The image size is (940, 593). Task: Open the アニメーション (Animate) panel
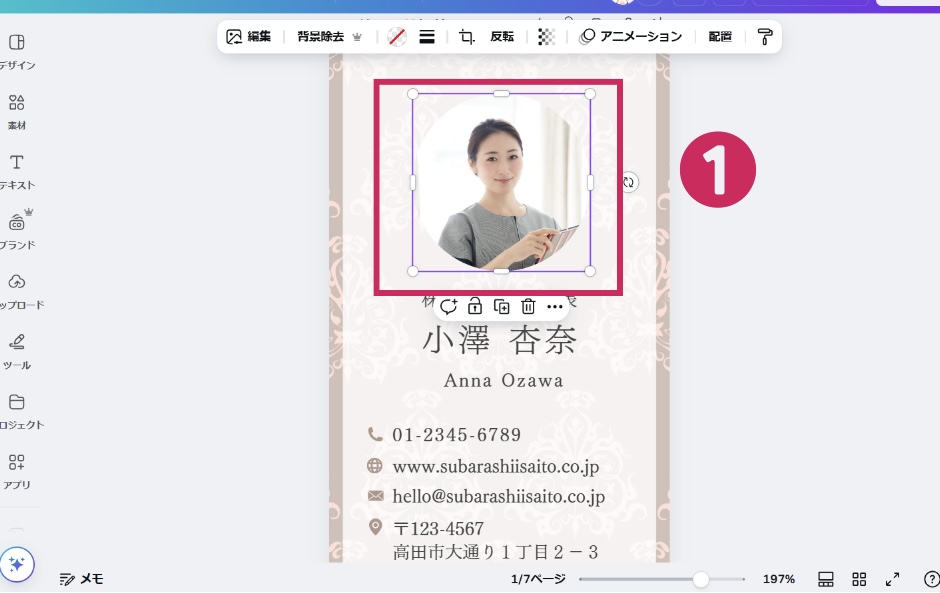coord(631,37)
